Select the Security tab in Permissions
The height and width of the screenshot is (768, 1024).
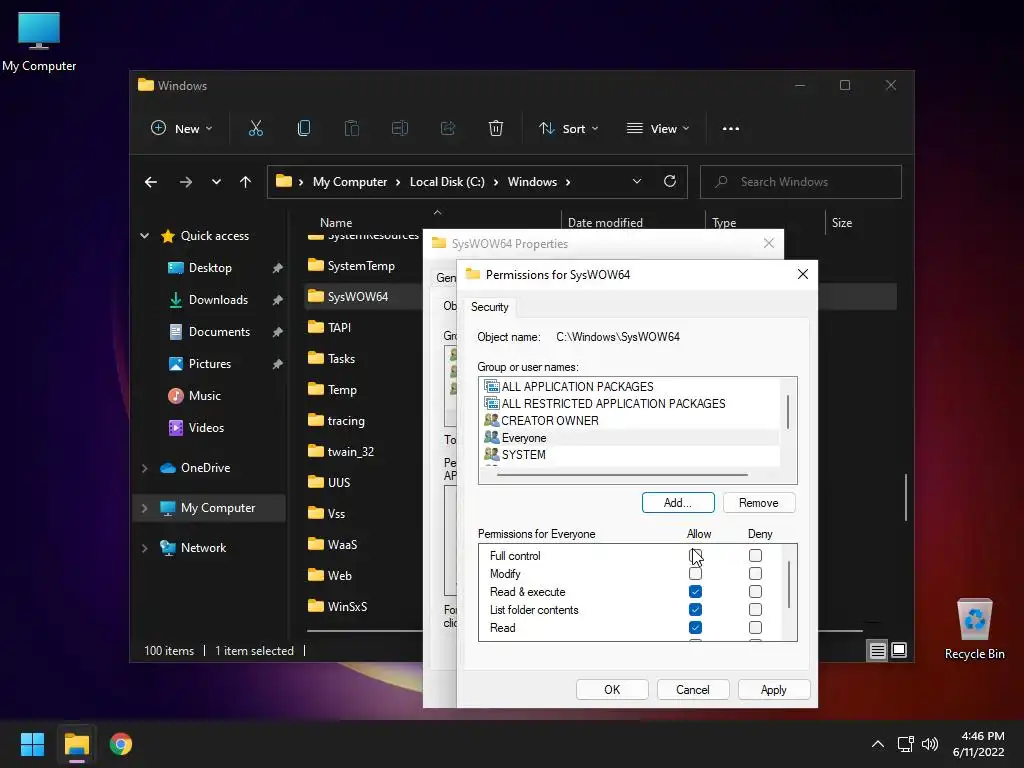point(490,307)
